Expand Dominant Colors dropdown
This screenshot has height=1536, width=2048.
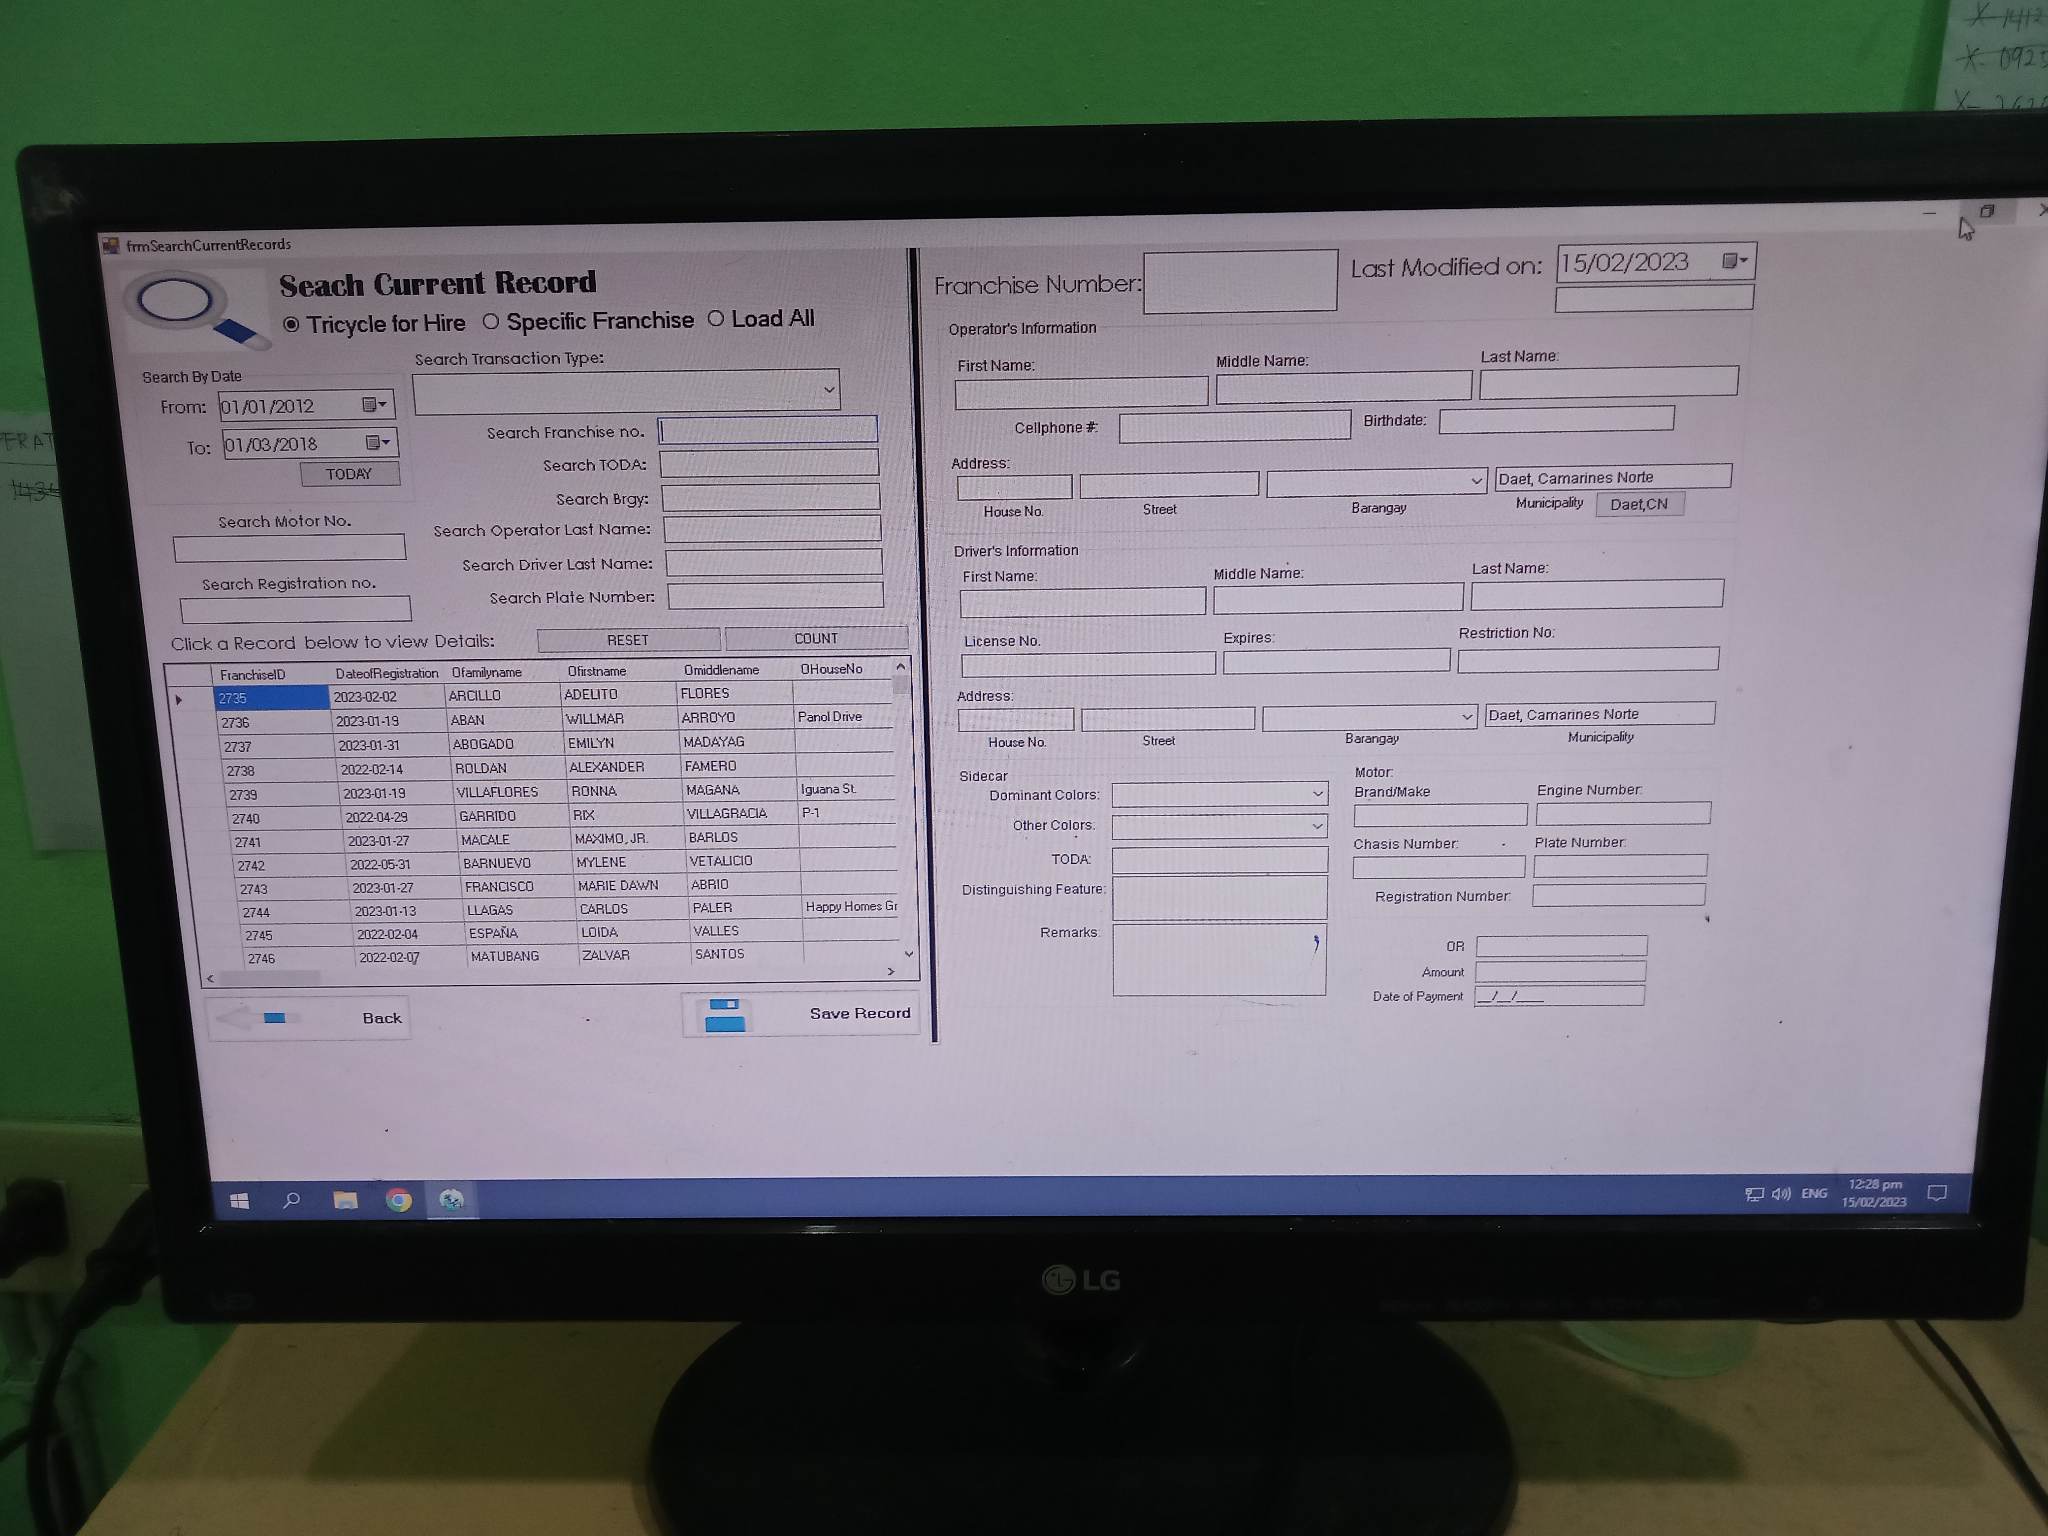(x=1317, y=794)
